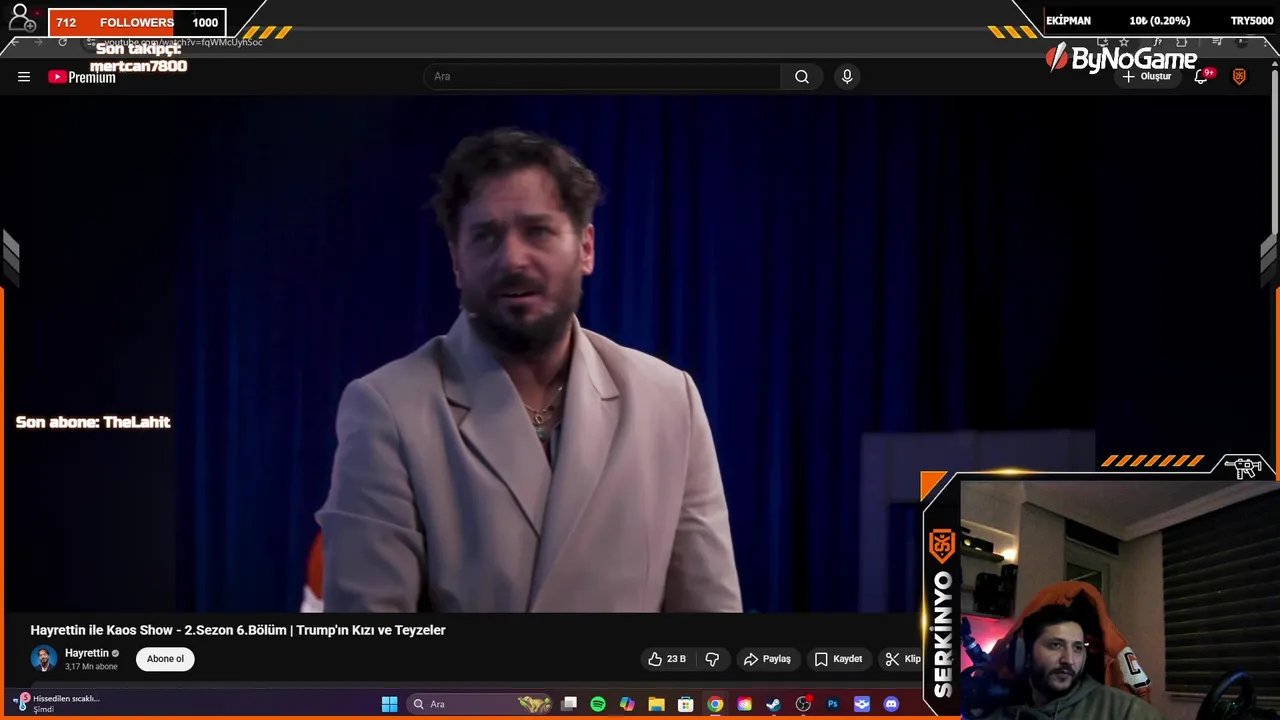Click the taskbar Ara search box
1280x720 pixels.
point(480,704)
